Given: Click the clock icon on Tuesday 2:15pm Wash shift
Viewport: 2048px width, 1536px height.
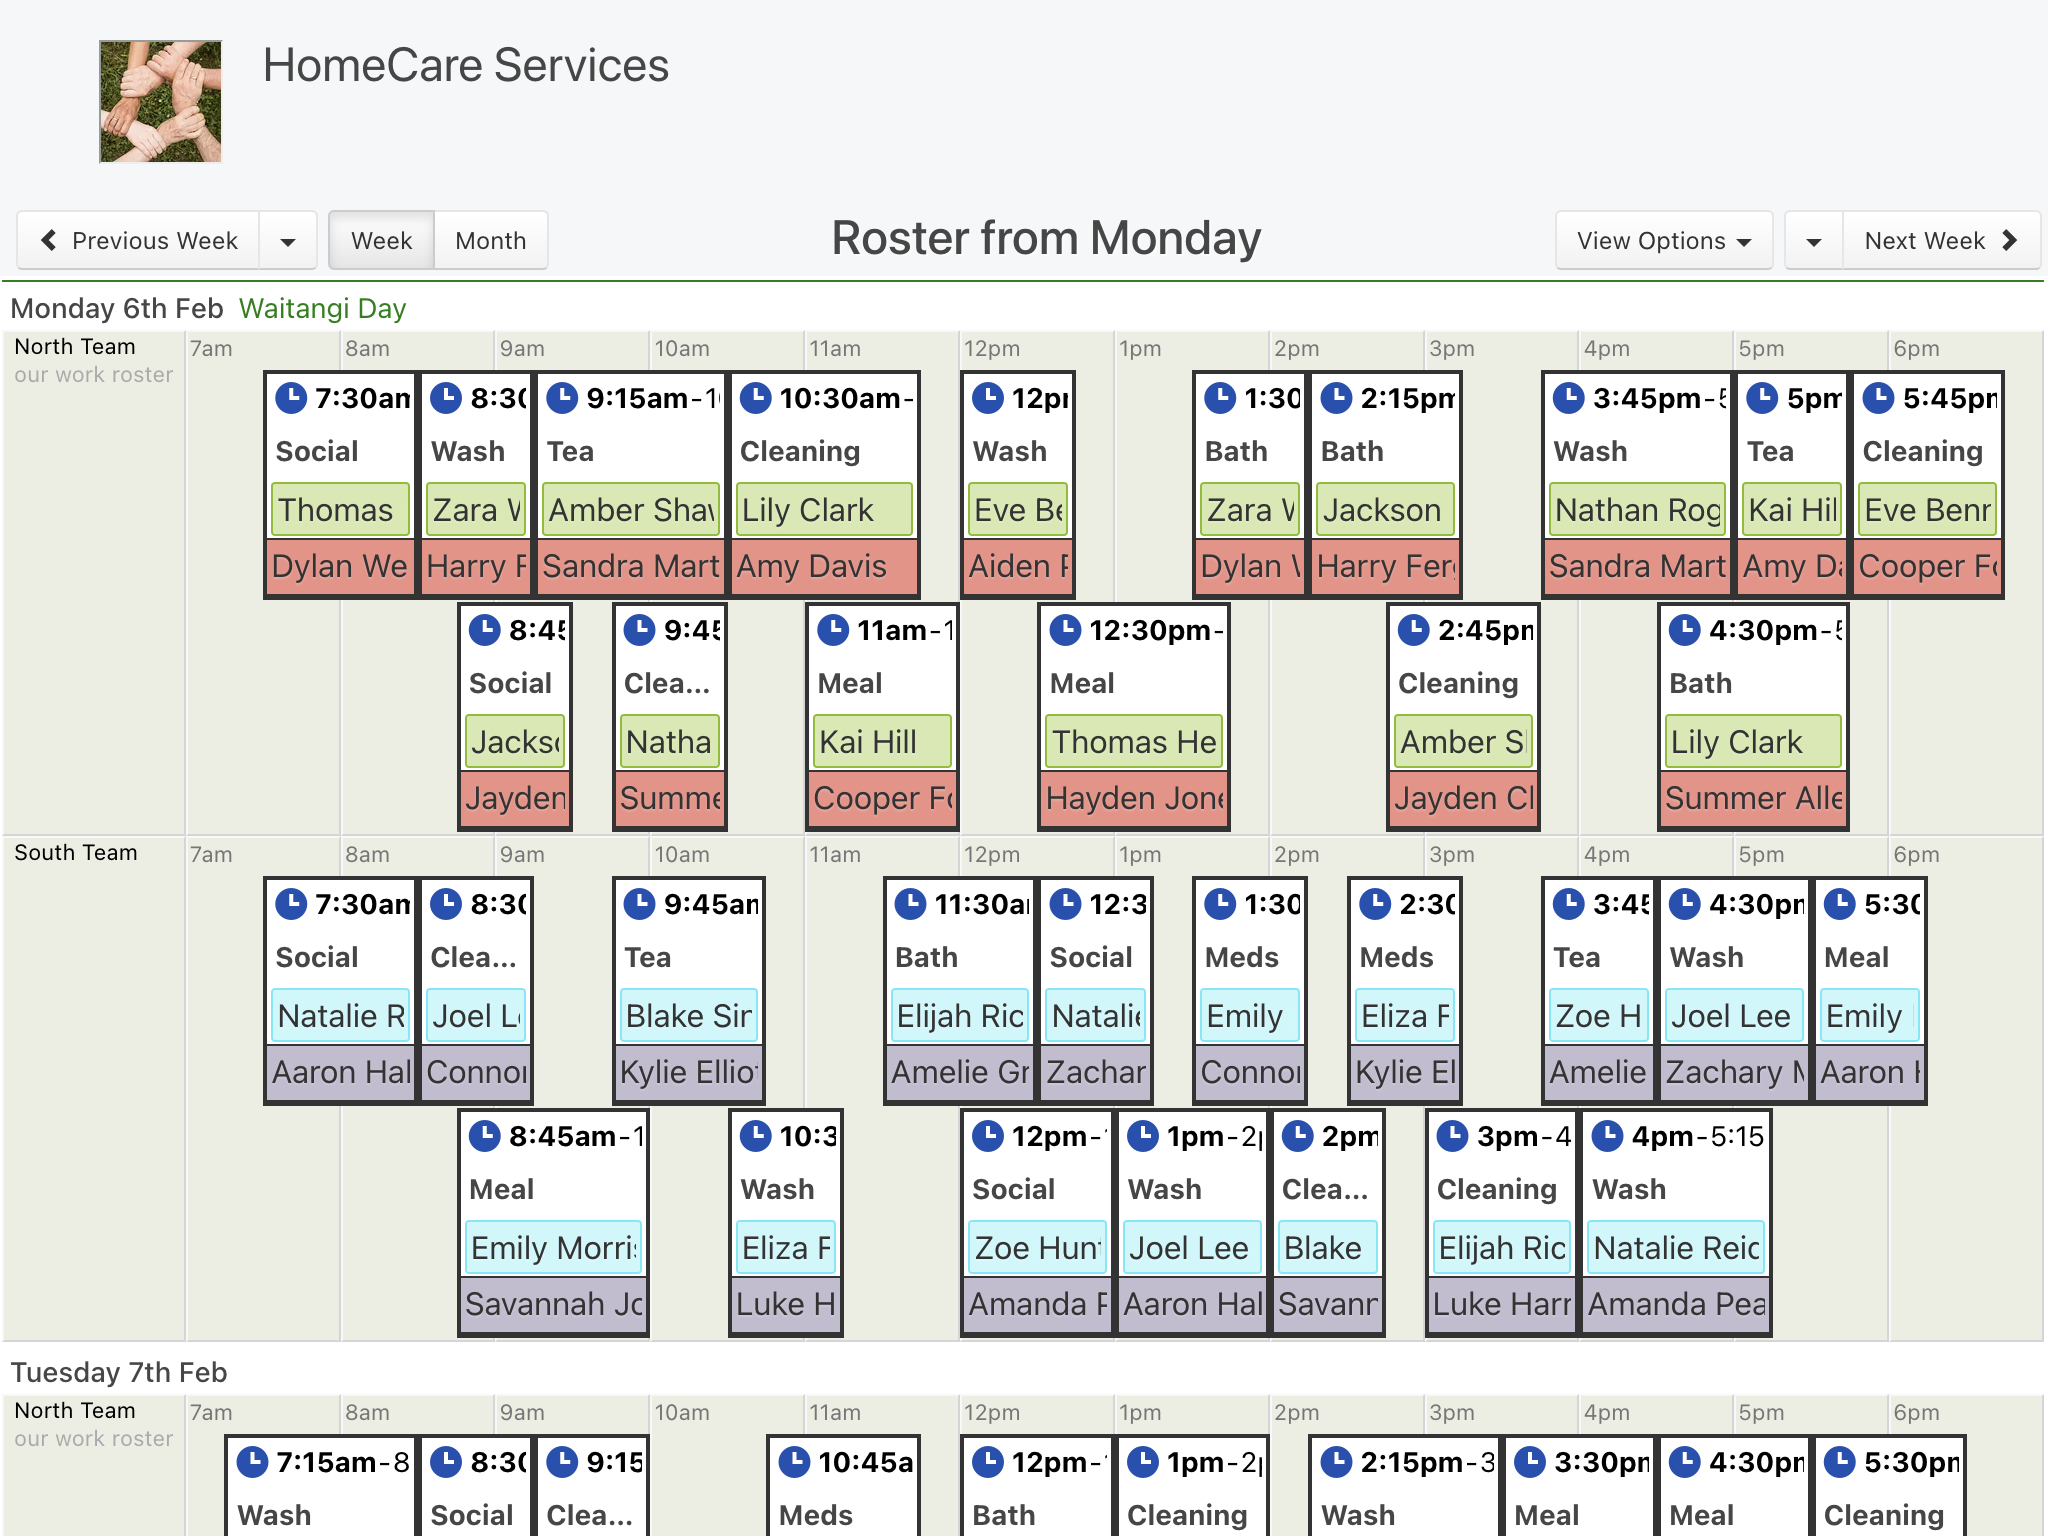Looking at the screenshot, I should (x=1336, y=1462).
